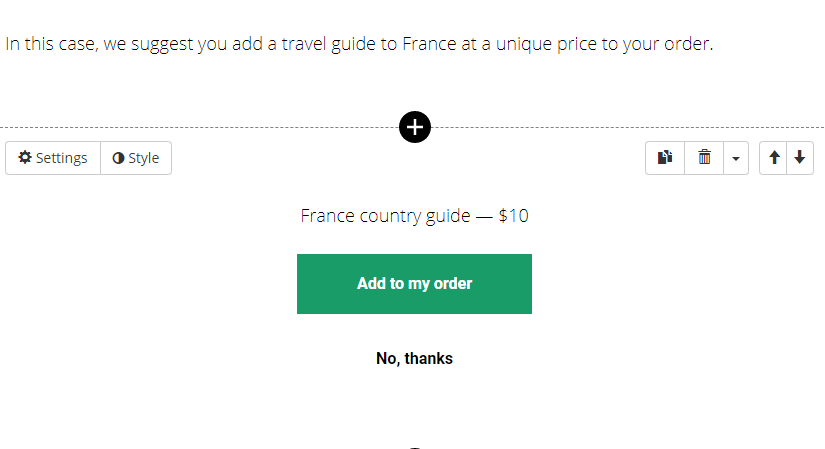
Task: Click the green Add to my order button
Action: 414,284
